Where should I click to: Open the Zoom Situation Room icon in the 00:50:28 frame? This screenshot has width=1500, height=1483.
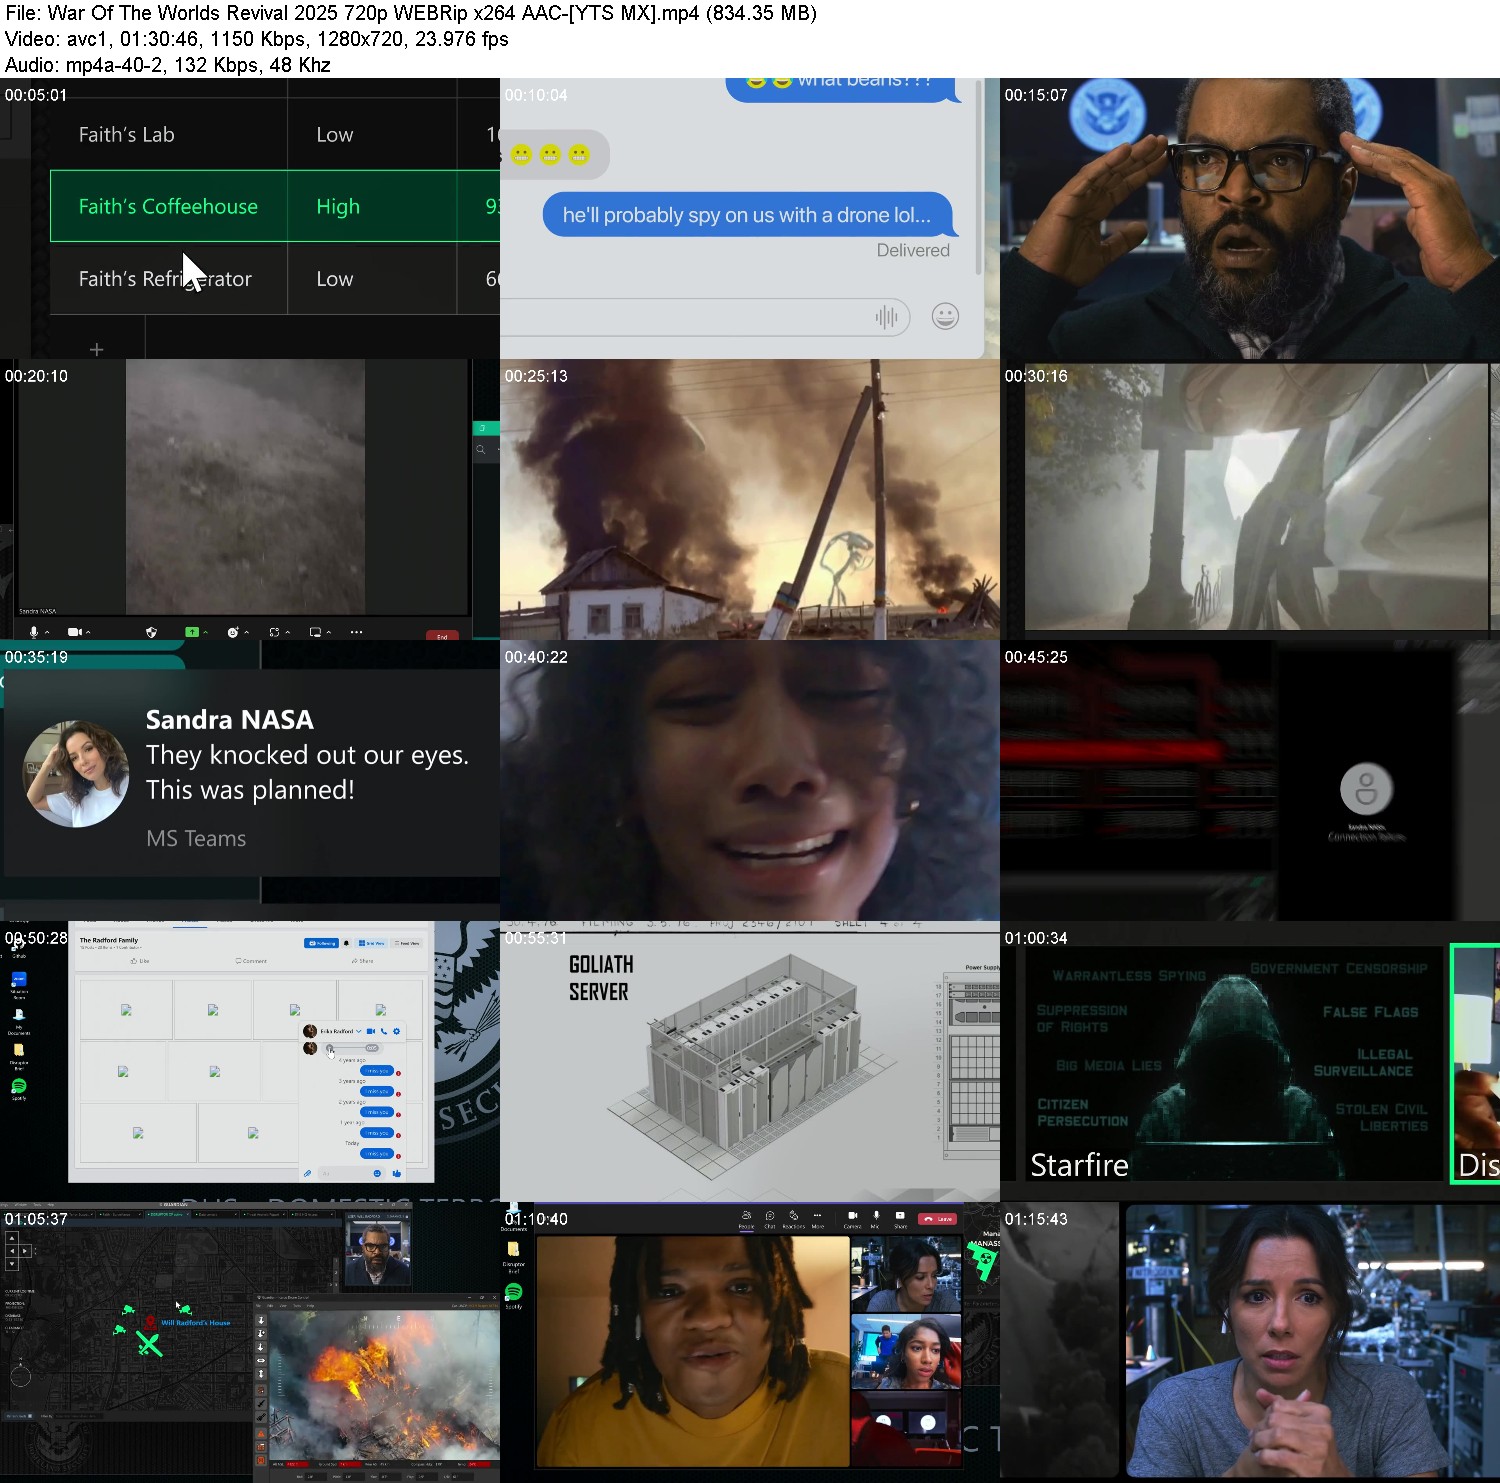pos(19,984)
